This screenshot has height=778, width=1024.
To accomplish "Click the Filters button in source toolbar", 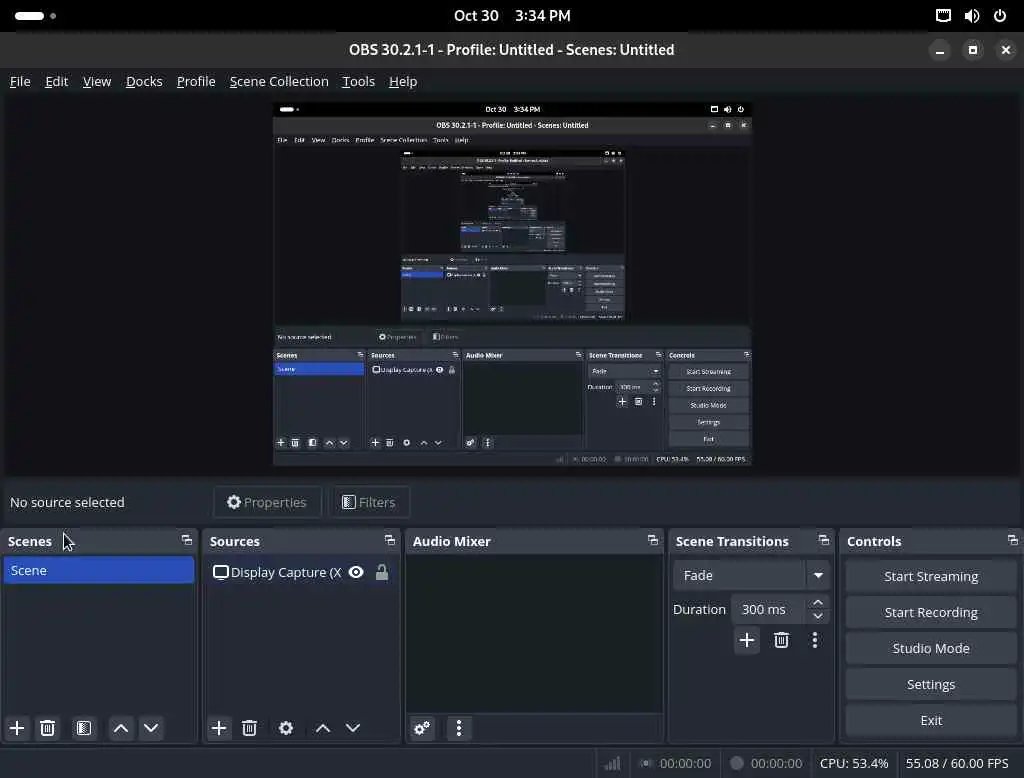I will [x=369, y=502].
